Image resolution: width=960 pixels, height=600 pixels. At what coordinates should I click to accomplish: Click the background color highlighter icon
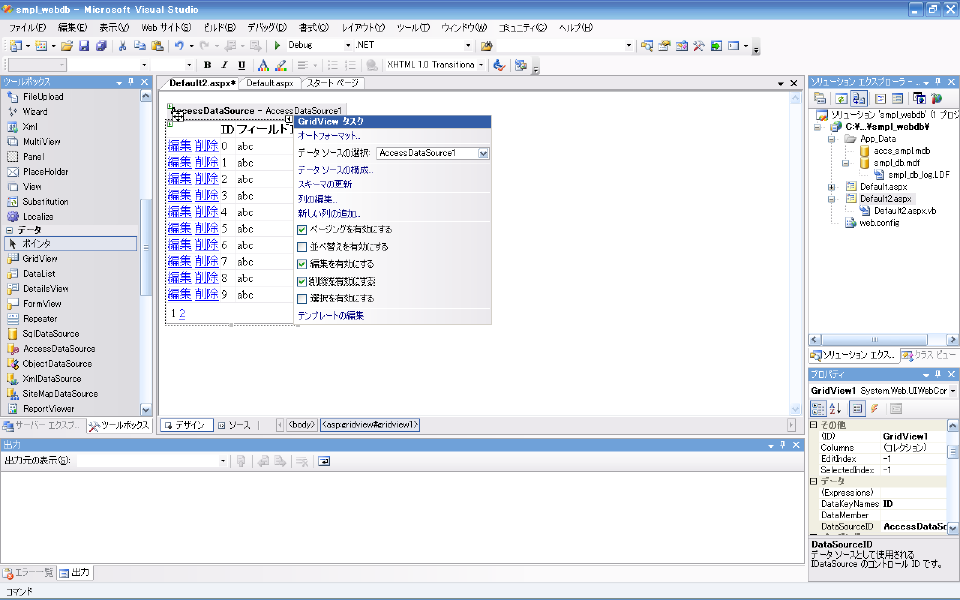point(280,65)
